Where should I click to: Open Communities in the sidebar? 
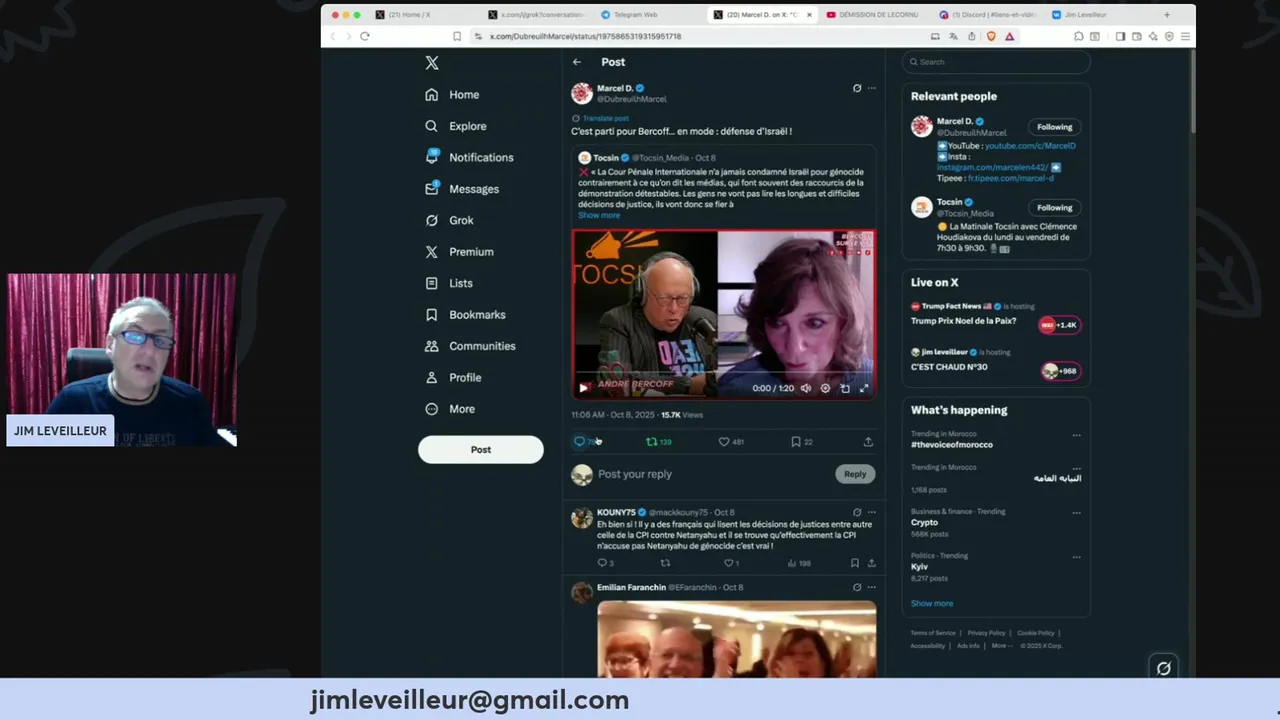470,346
